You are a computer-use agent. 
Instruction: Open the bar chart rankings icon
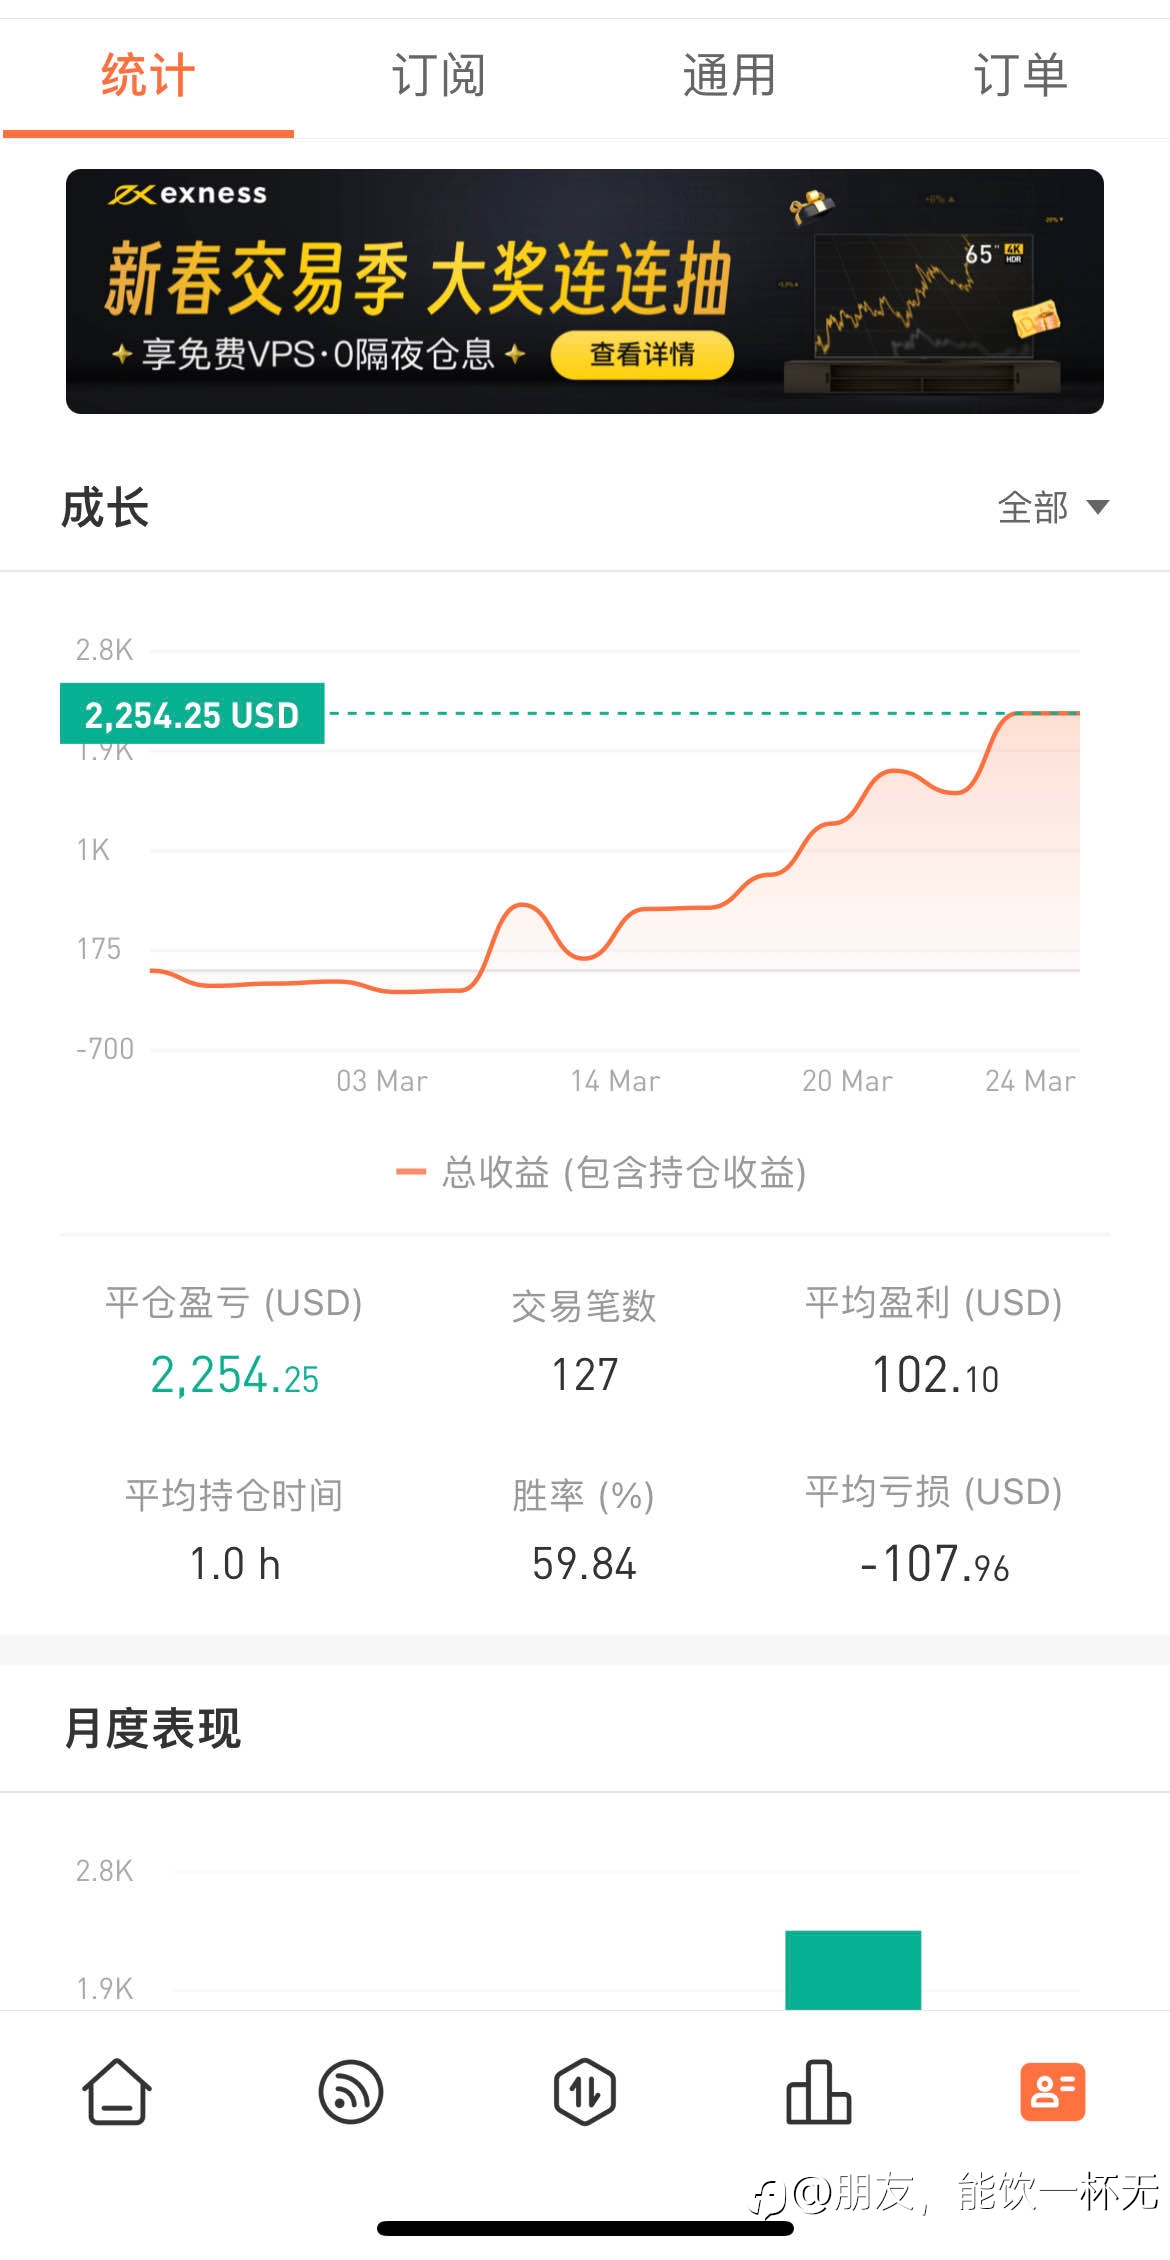pos(819,2092)
